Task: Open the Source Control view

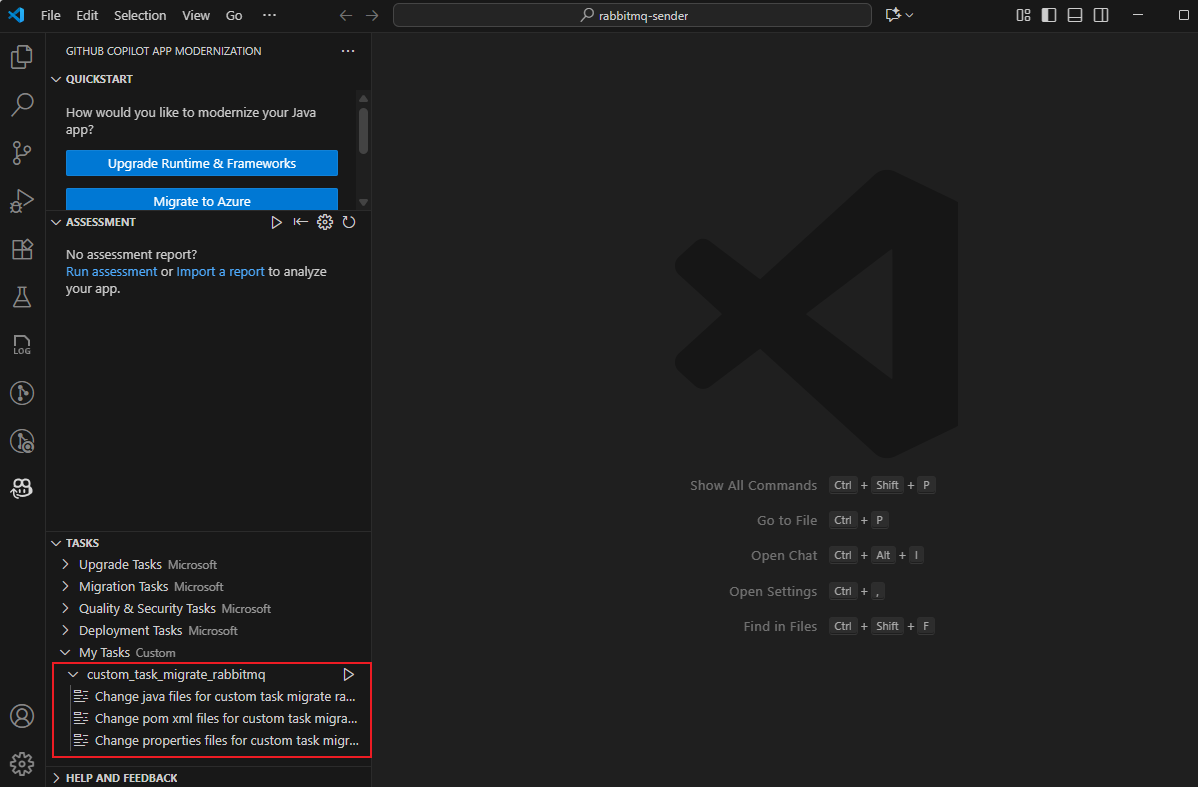Action: [x=22, y=152]
